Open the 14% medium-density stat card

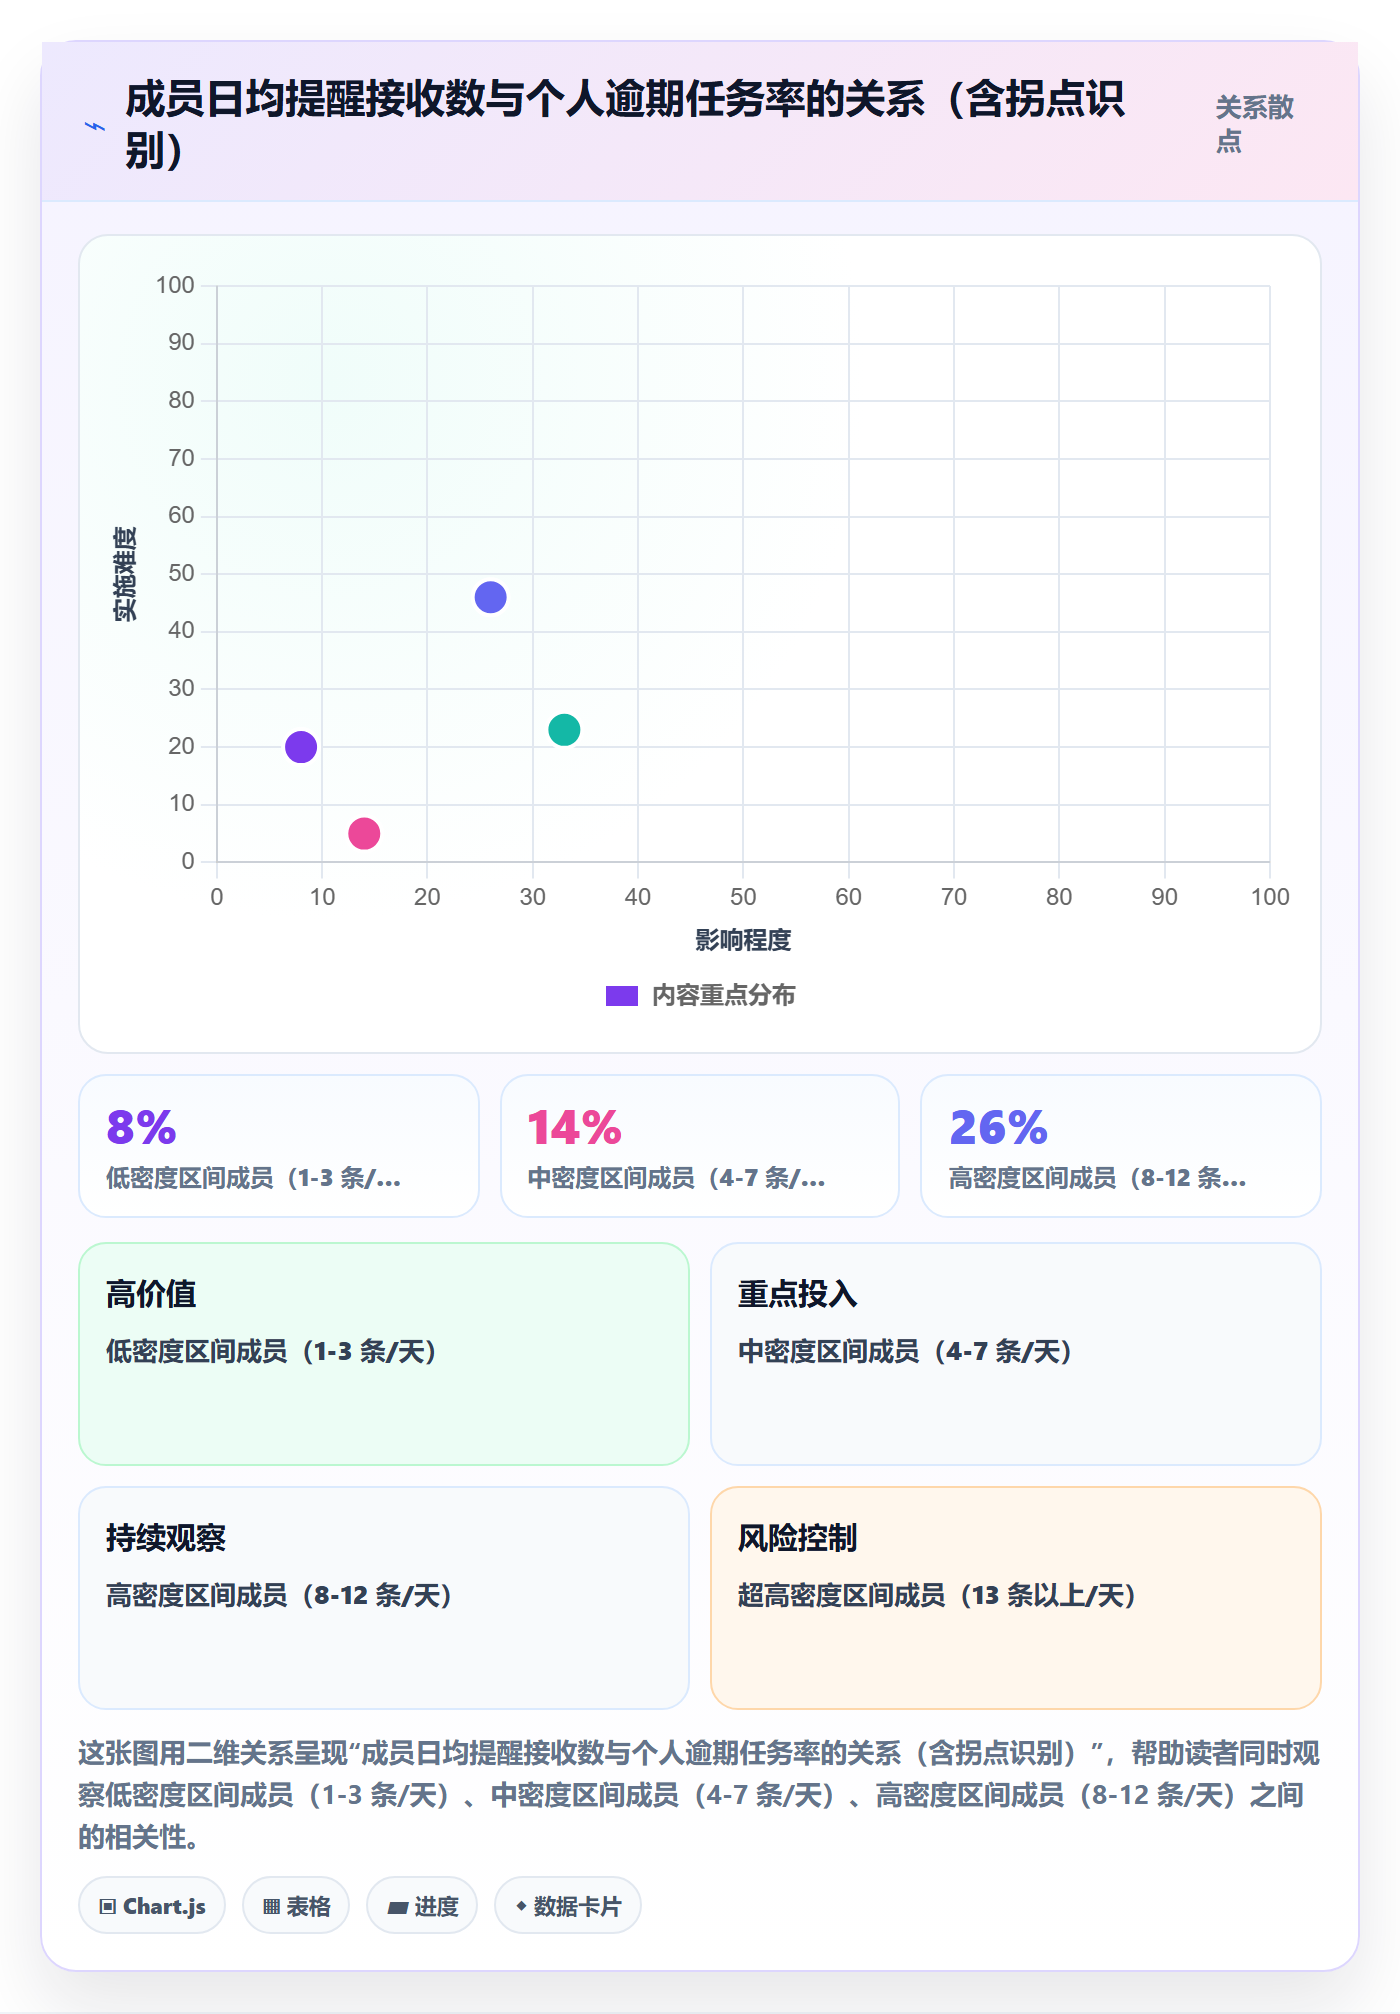click(700, 1146)
